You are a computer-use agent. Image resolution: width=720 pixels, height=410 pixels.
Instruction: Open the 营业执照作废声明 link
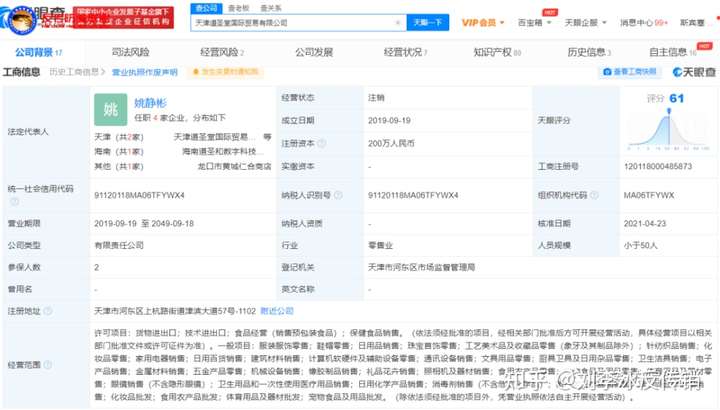click(x=145, y=72)
